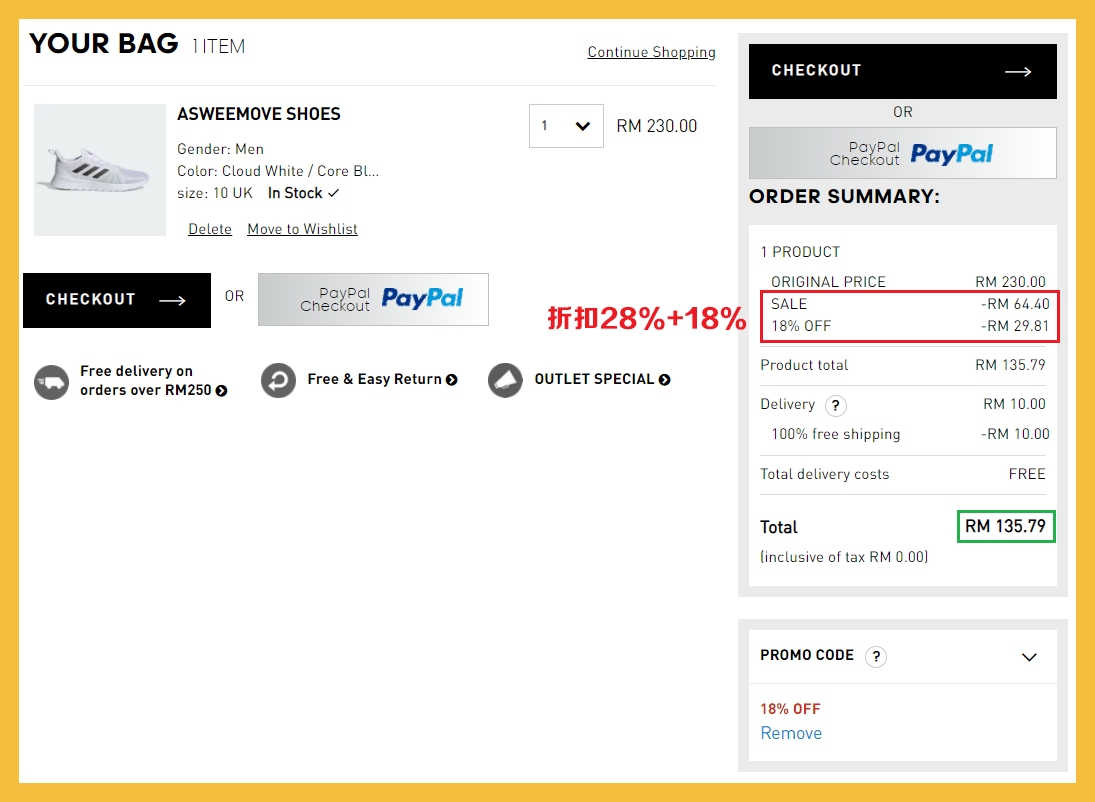1095x802 pixels.
Task: Collapse the Promo Code section chevron
Action: (x=1029, y=657)
